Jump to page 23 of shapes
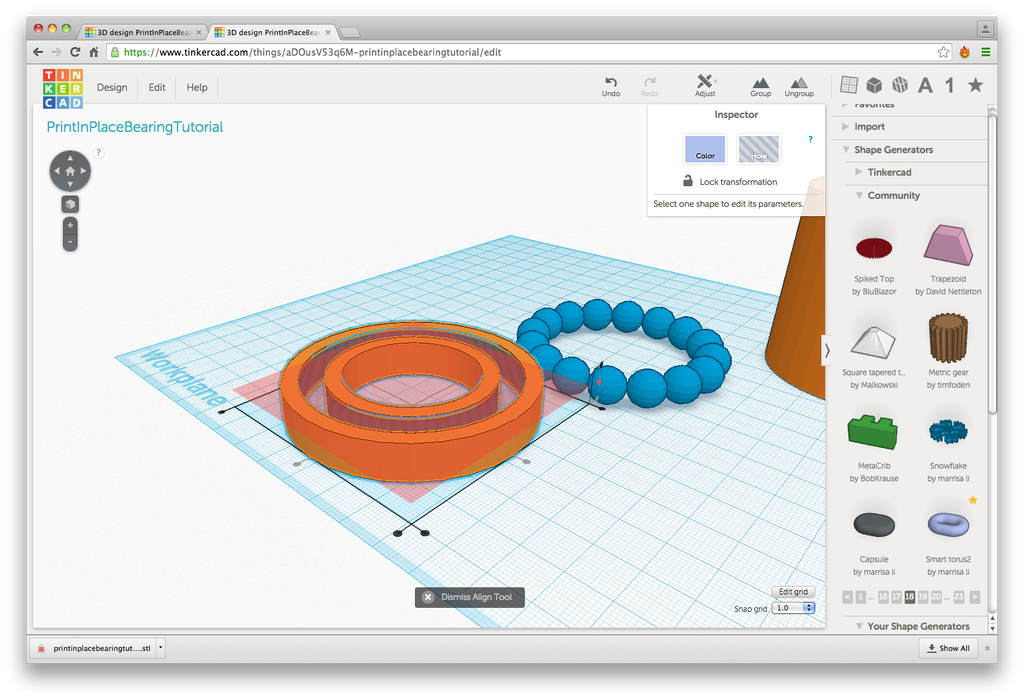 point(958,597)
